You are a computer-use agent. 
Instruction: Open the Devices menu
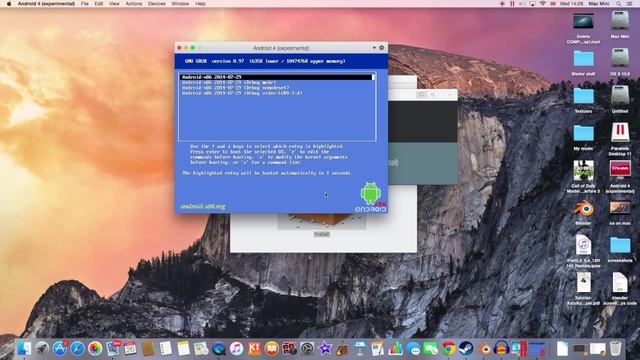157,4
